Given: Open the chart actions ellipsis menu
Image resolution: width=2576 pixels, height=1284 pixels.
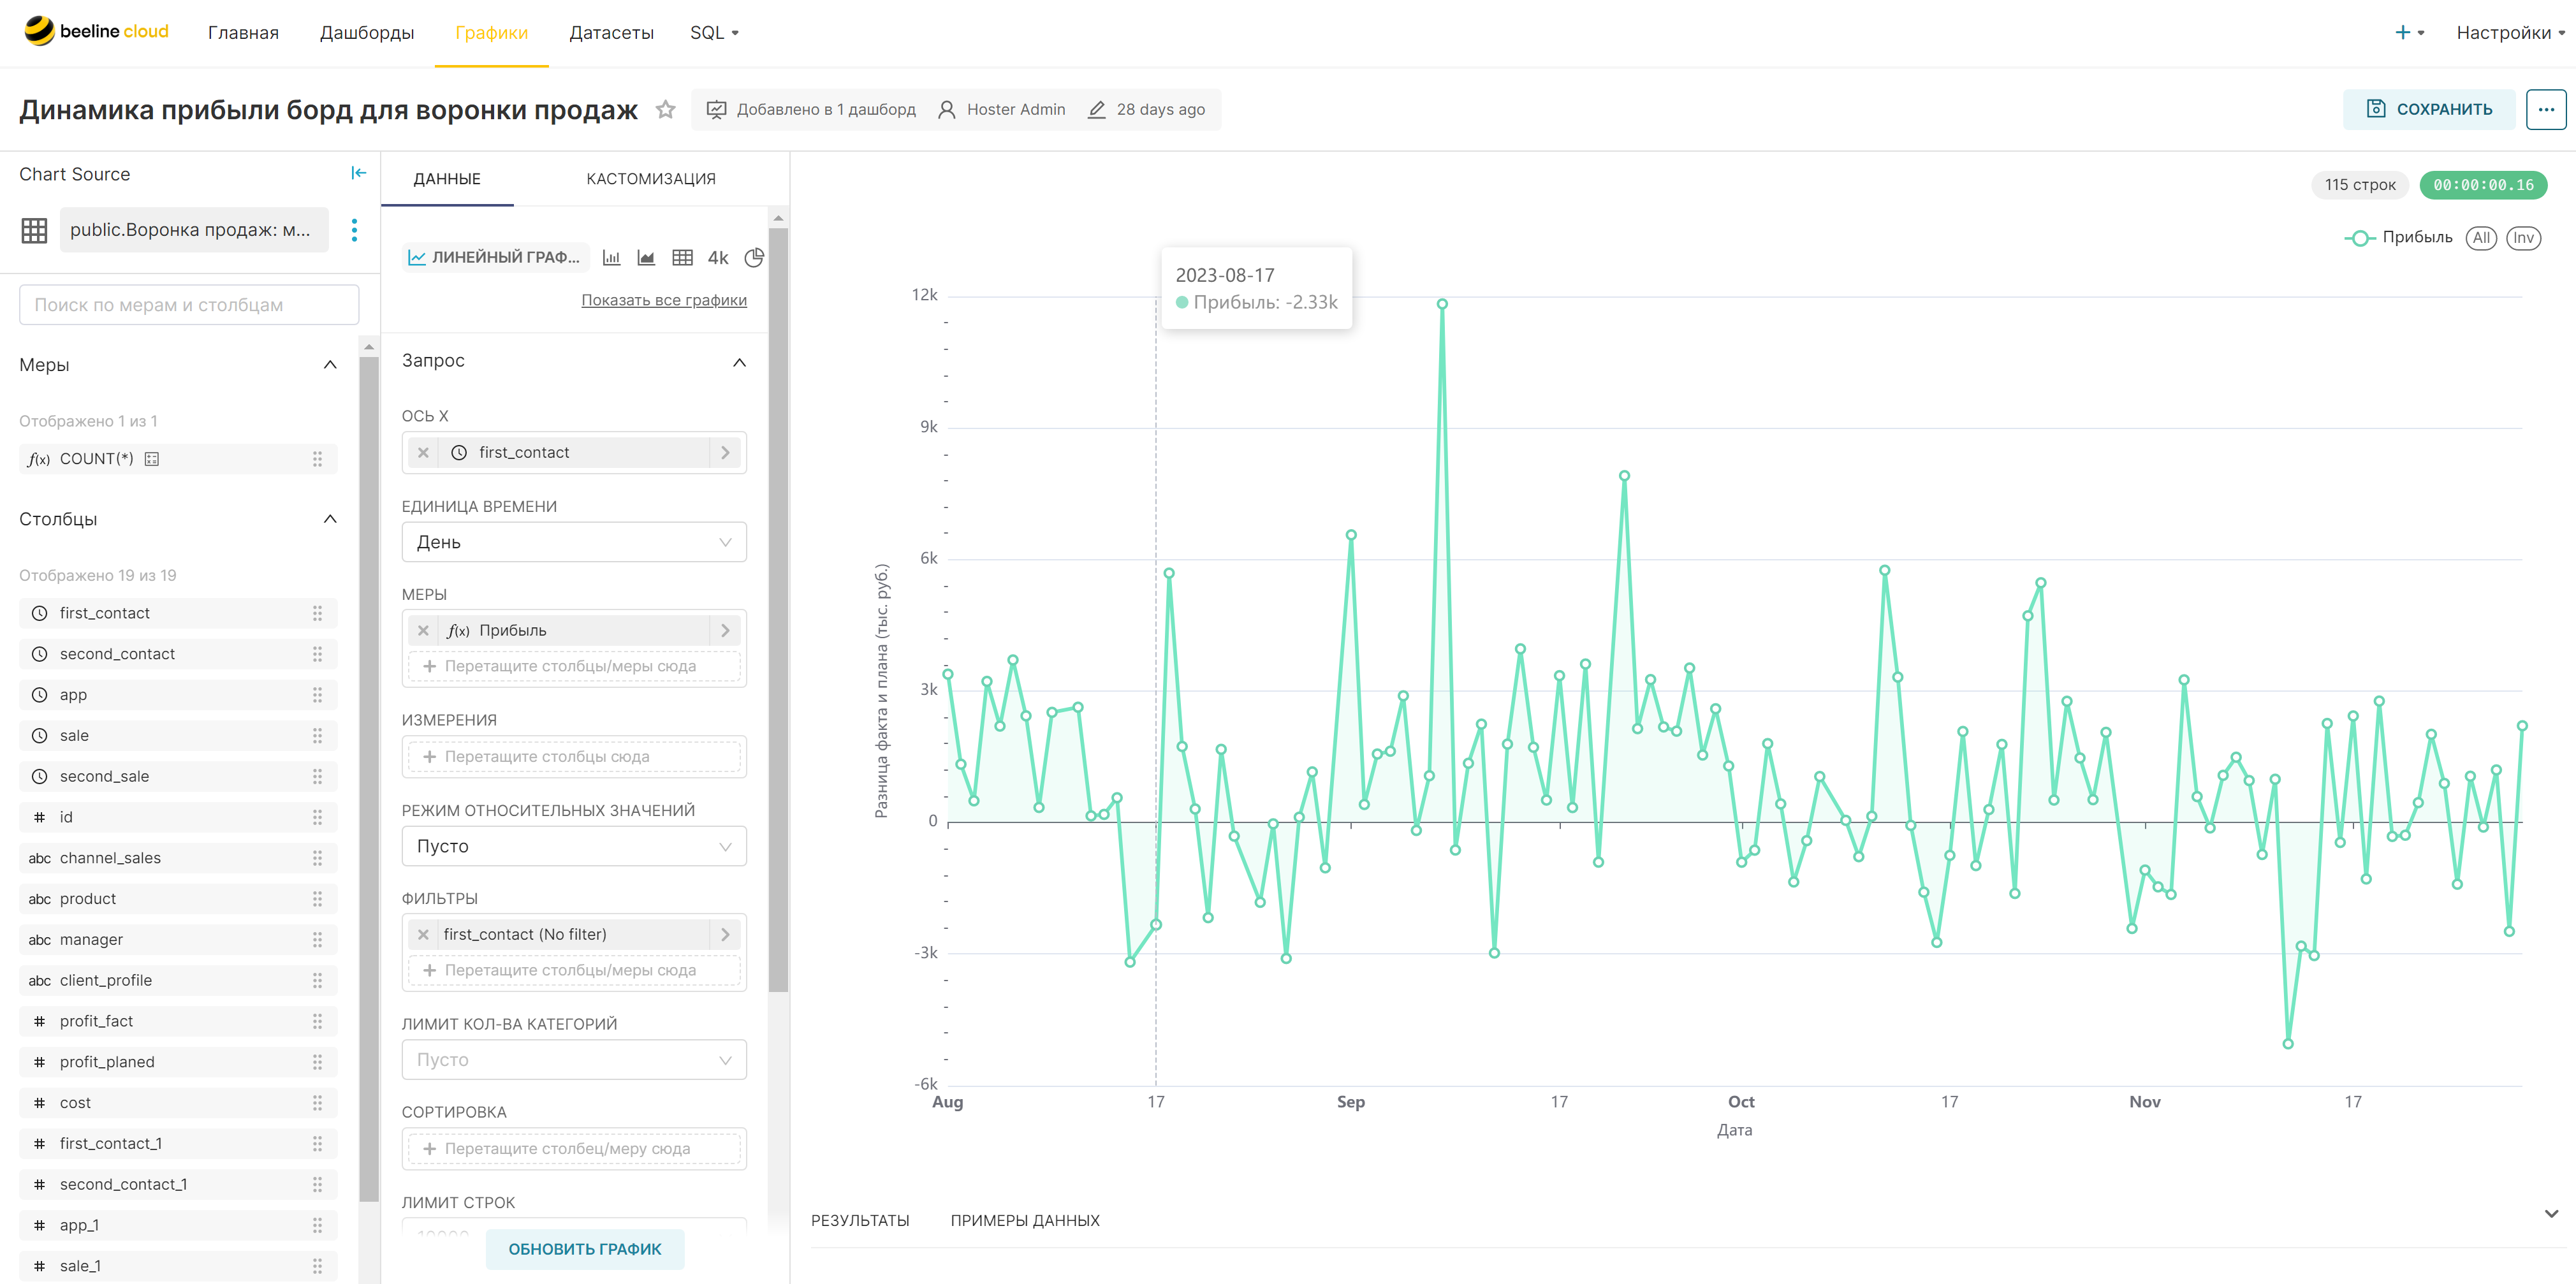Looking at the screenshot, I should 2545,109.
